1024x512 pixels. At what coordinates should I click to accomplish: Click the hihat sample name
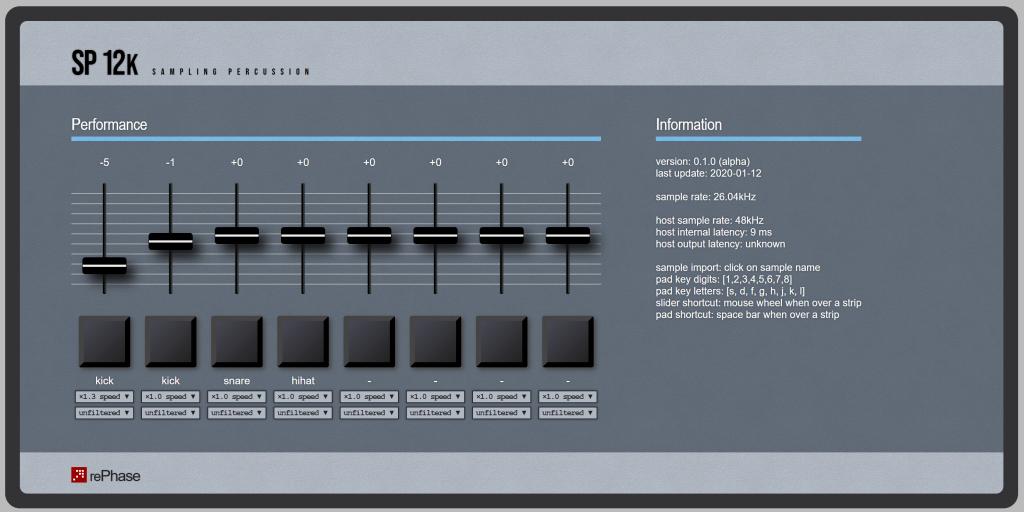coord(303,380)
